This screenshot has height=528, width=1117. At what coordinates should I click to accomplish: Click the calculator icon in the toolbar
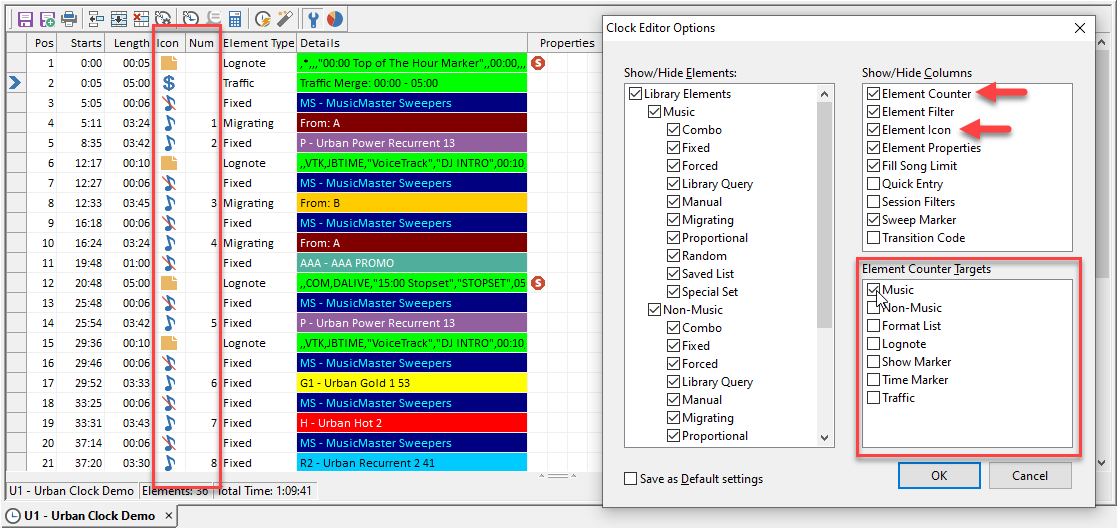tap(235, 19)
